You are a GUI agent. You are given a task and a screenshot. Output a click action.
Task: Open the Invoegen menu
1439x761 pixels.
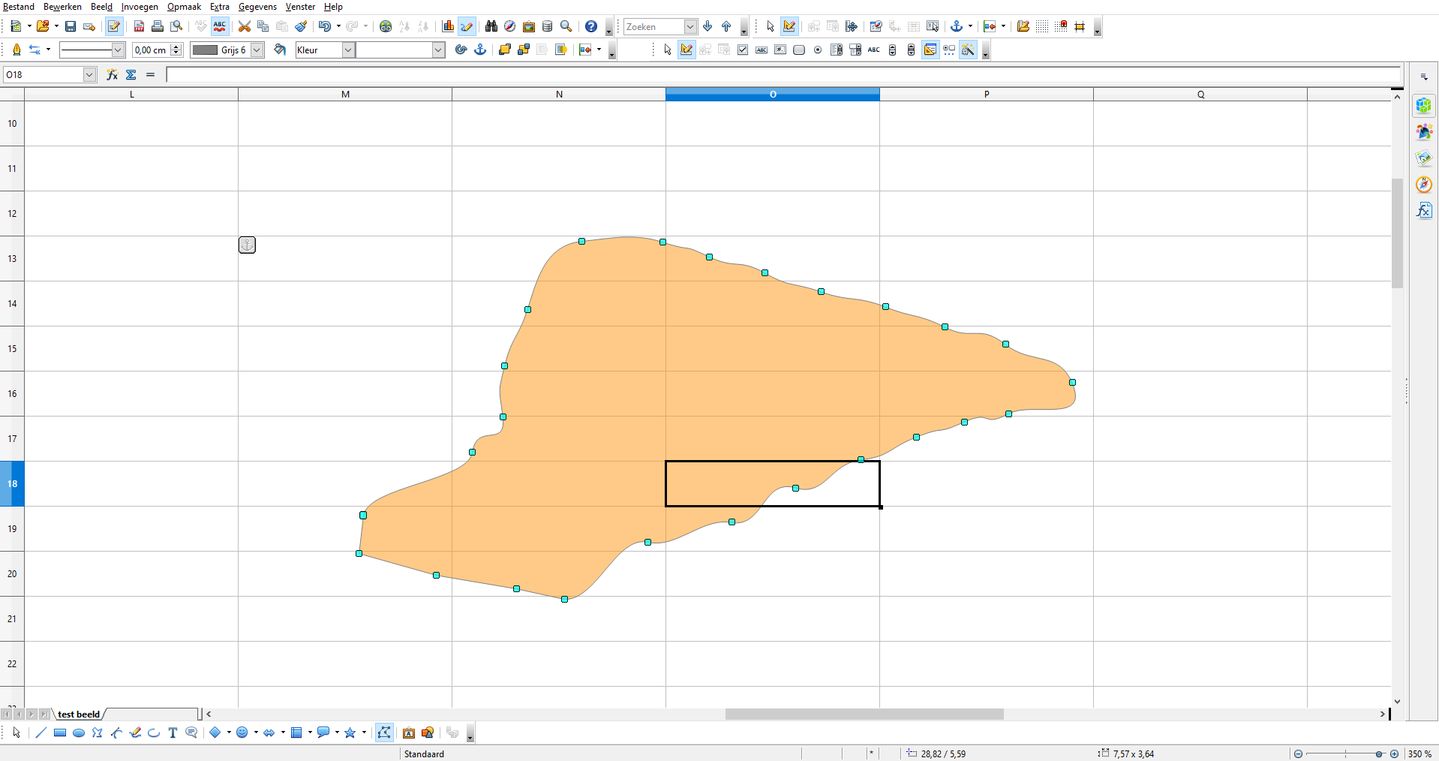point(139,7)
